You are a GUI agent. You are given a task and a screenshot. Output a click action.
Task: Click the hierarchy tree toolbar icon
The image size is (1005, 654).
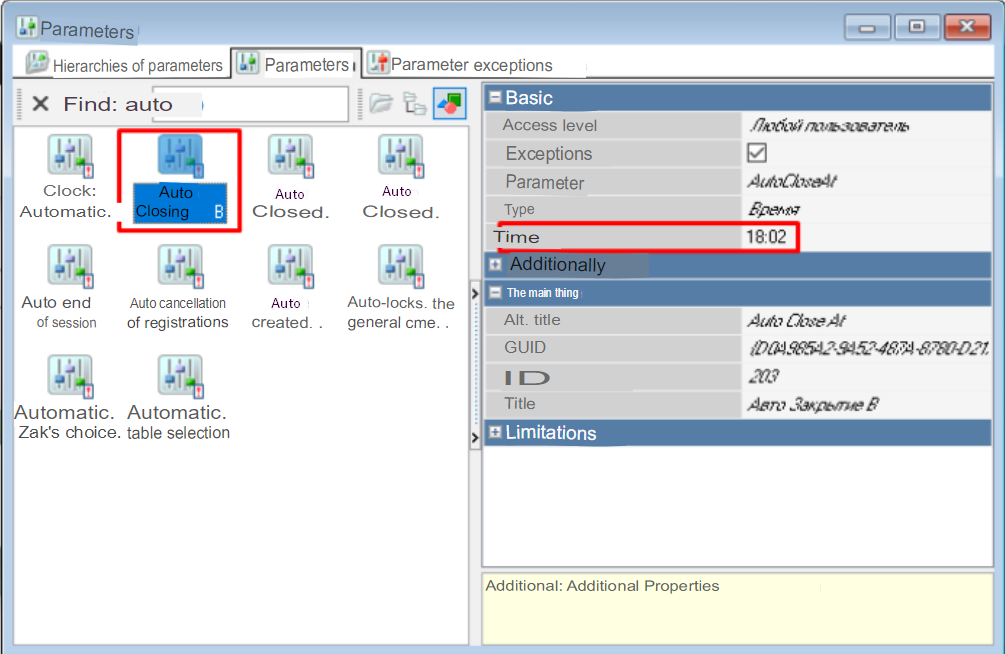[x=414, y=103]
